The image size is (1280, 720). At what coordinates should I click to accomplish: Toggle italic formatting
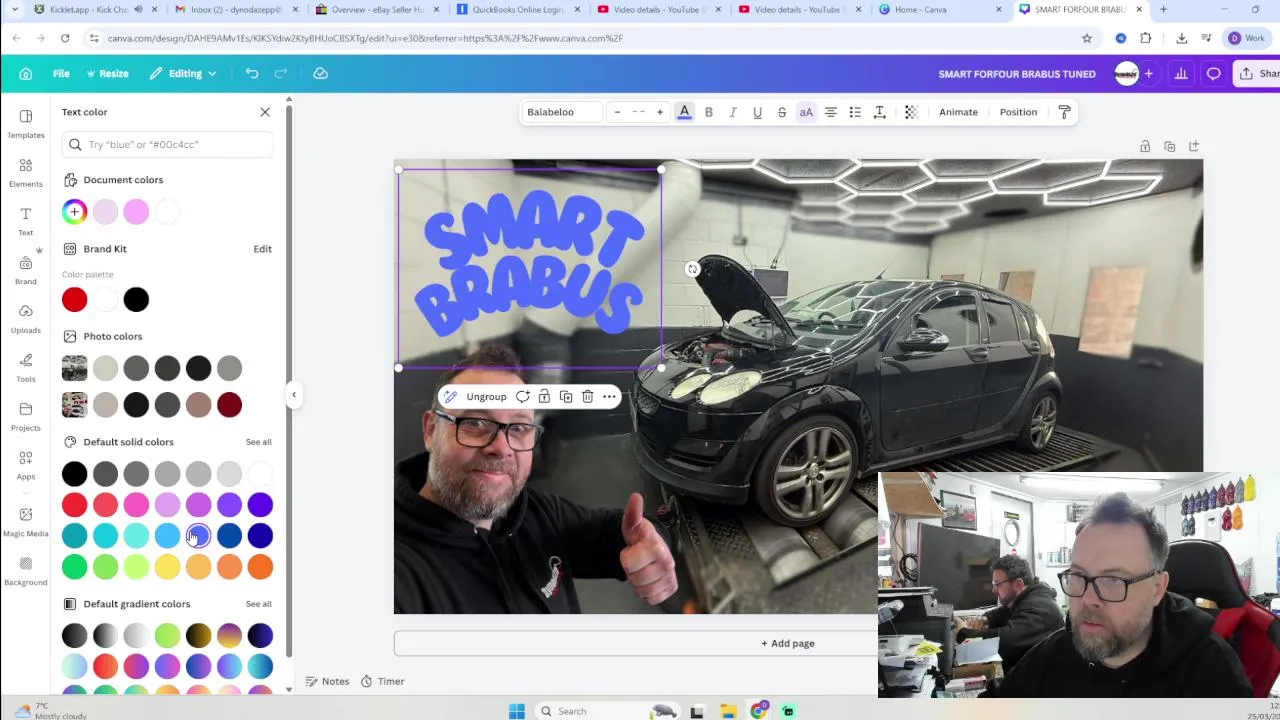click(x=733, y=112)
